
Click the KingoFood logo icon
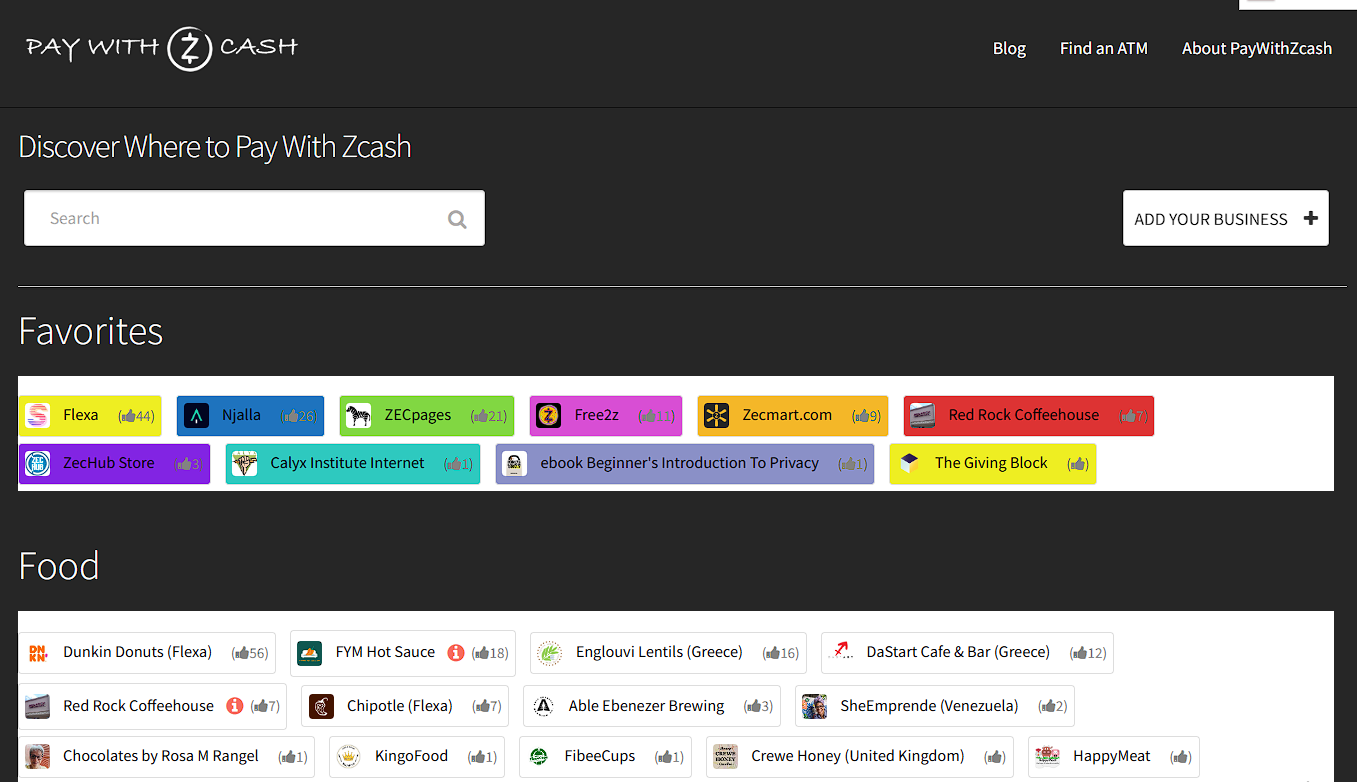click(348, 756)
